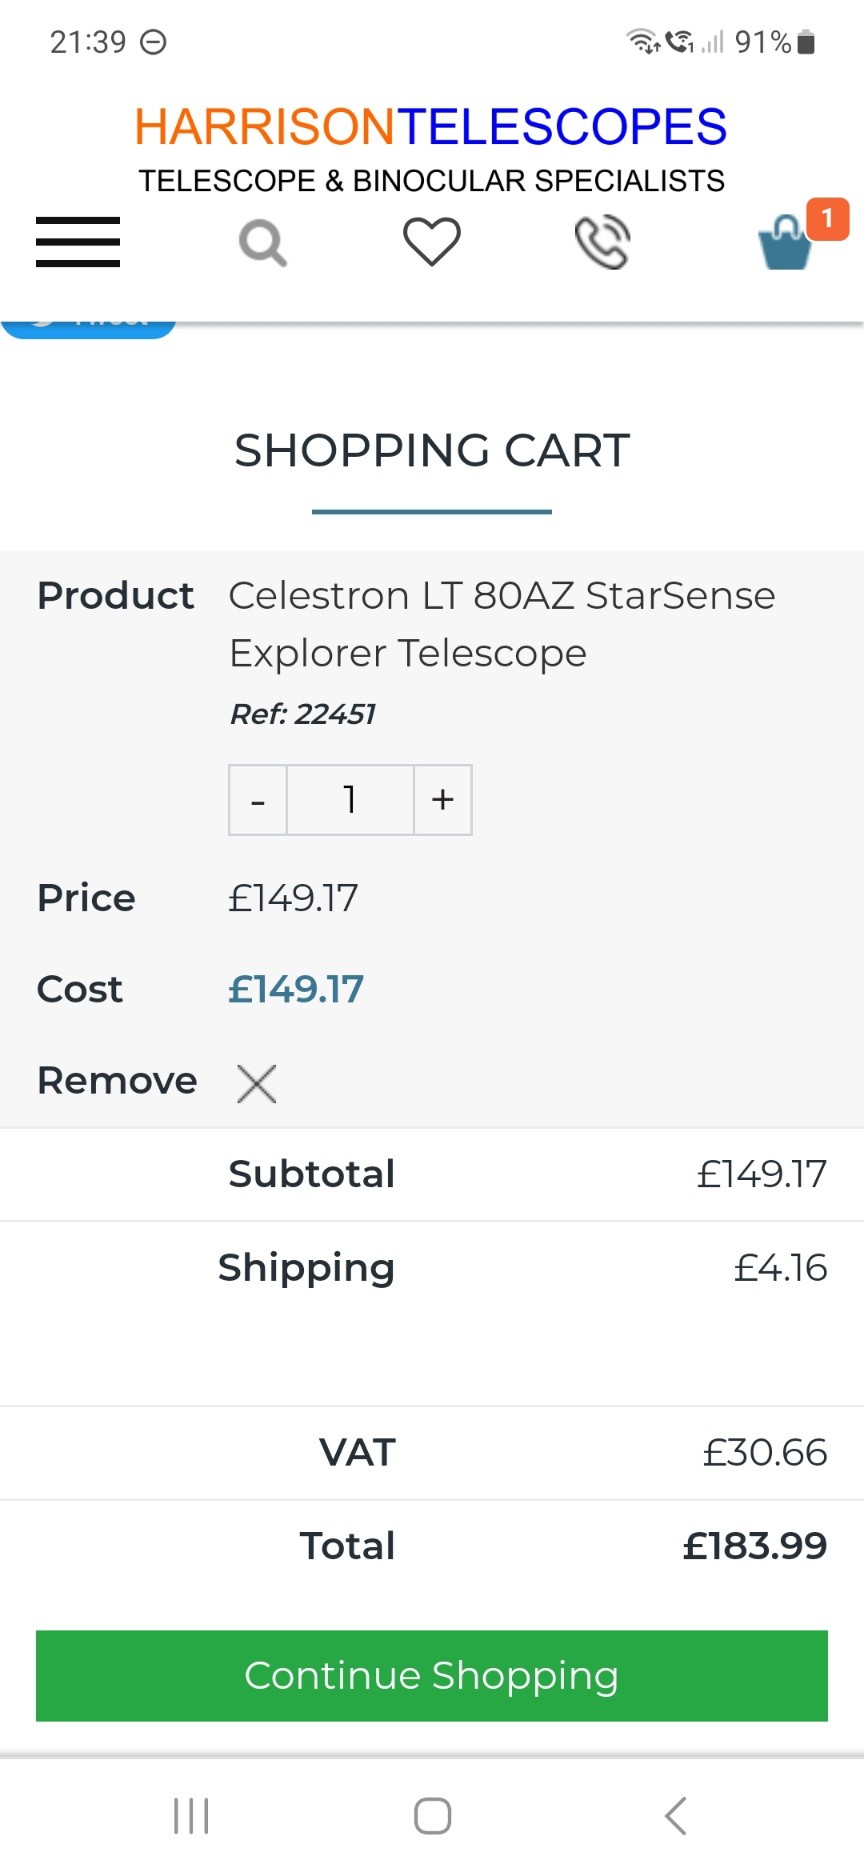Remove the telescope with X icon
The height and width of the screenshot is (1872, 864).
tap(256, 1083)
